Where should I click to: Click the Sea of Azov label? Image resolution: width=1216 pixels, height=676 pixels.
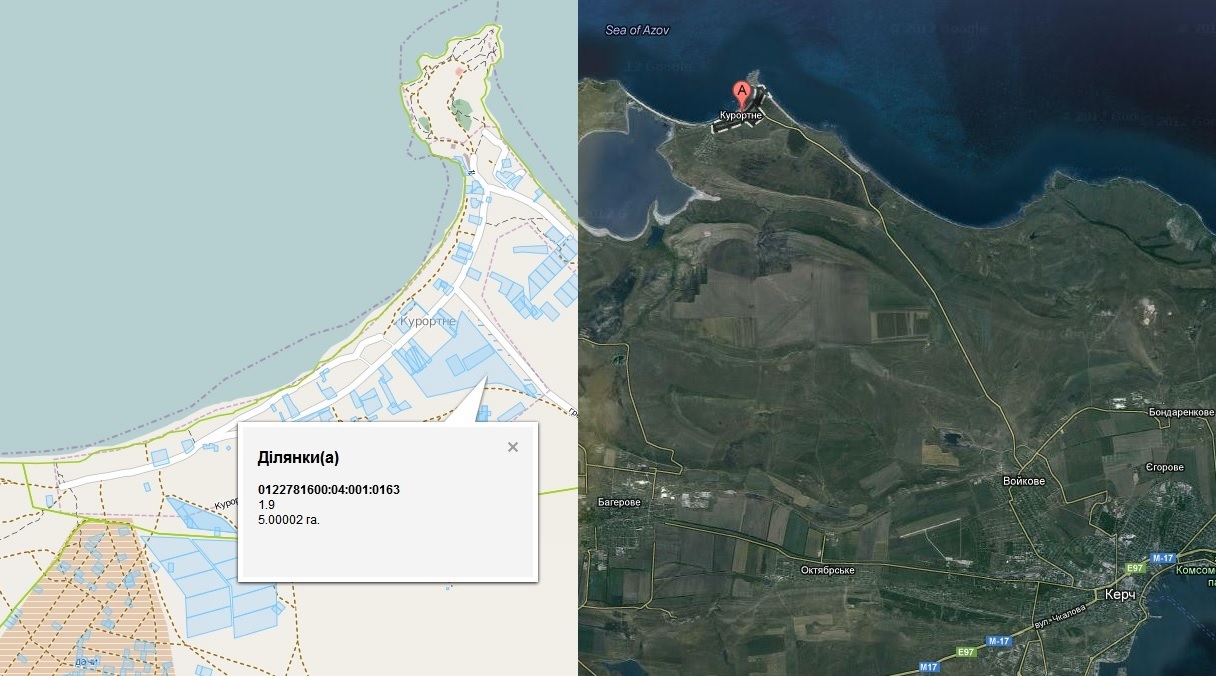[x=637, y=30]
